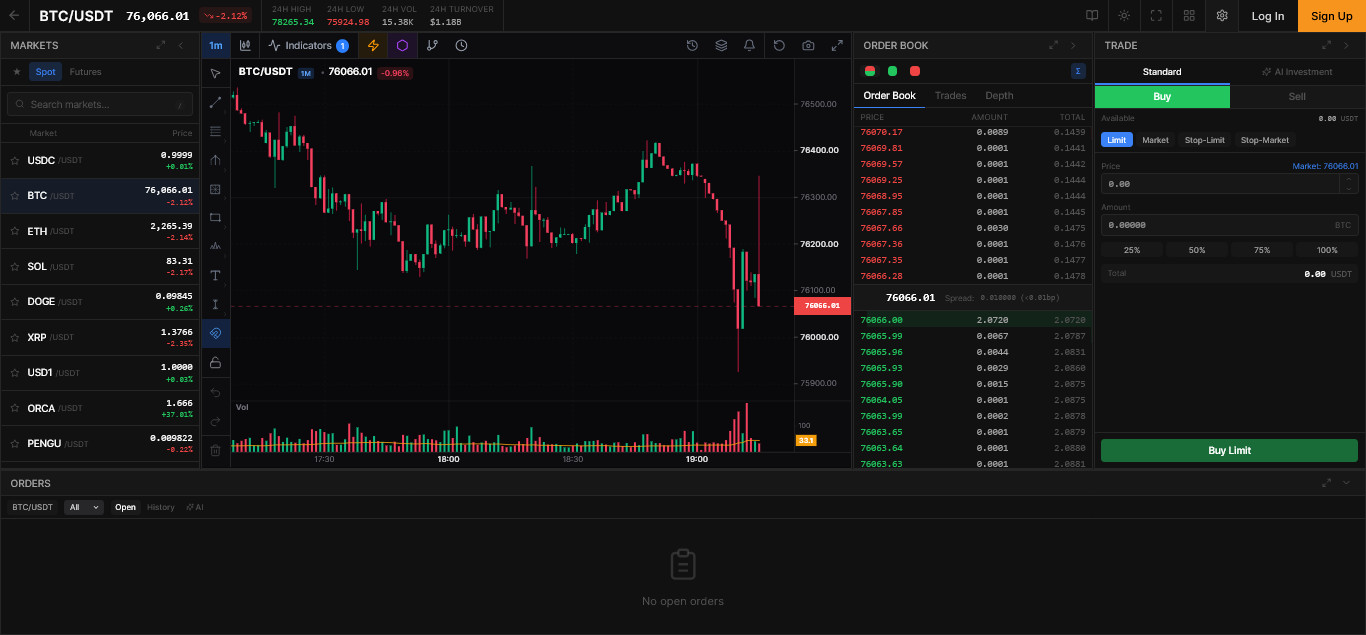Choose the Market order type

click(1155, 140)
